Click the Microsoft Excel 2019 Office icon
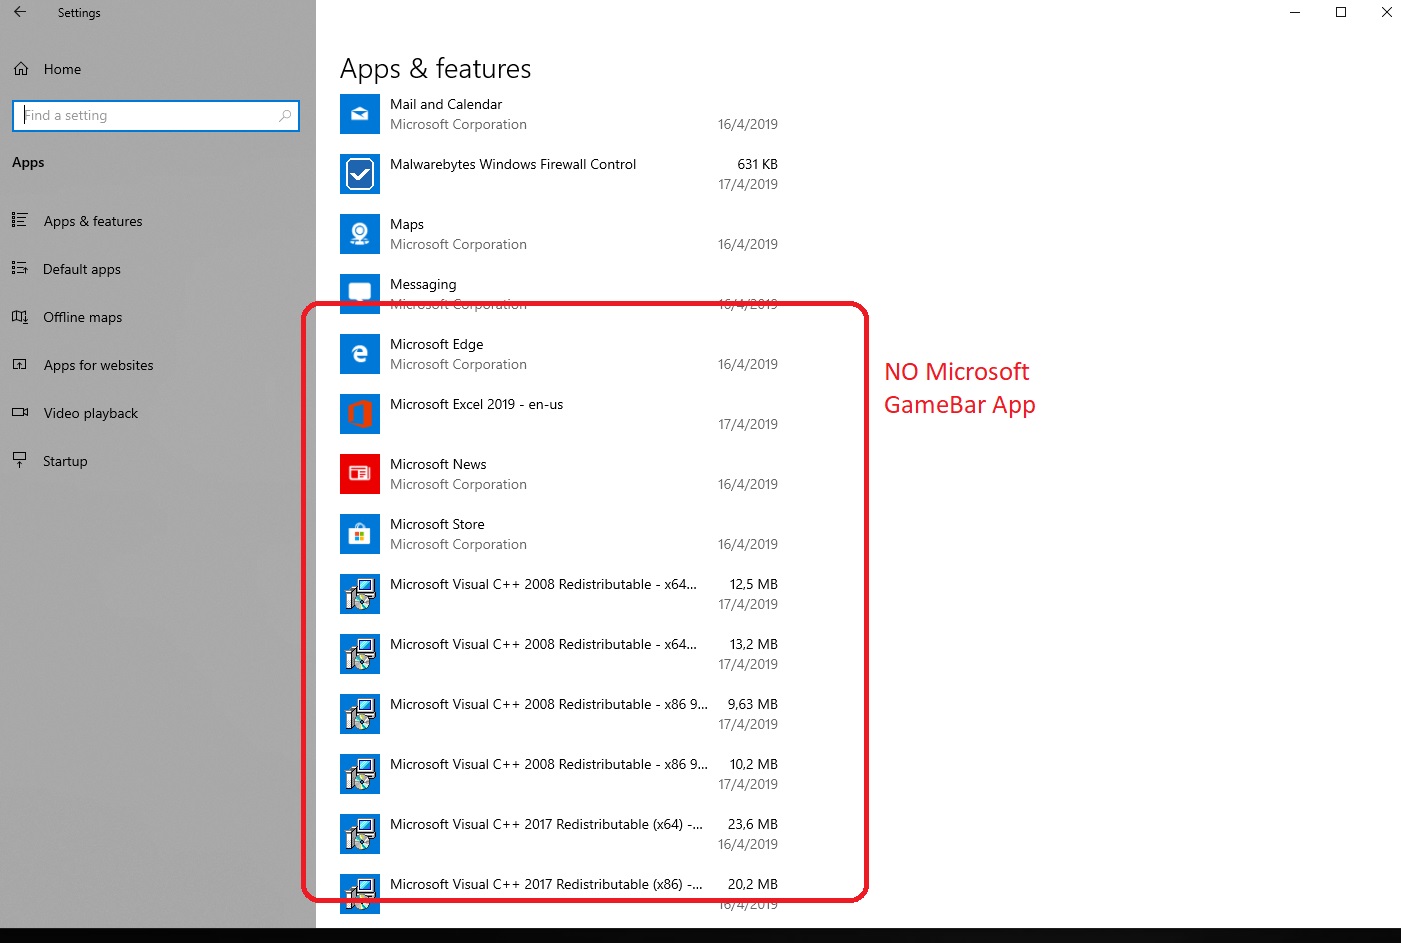 tap(360, 414)
